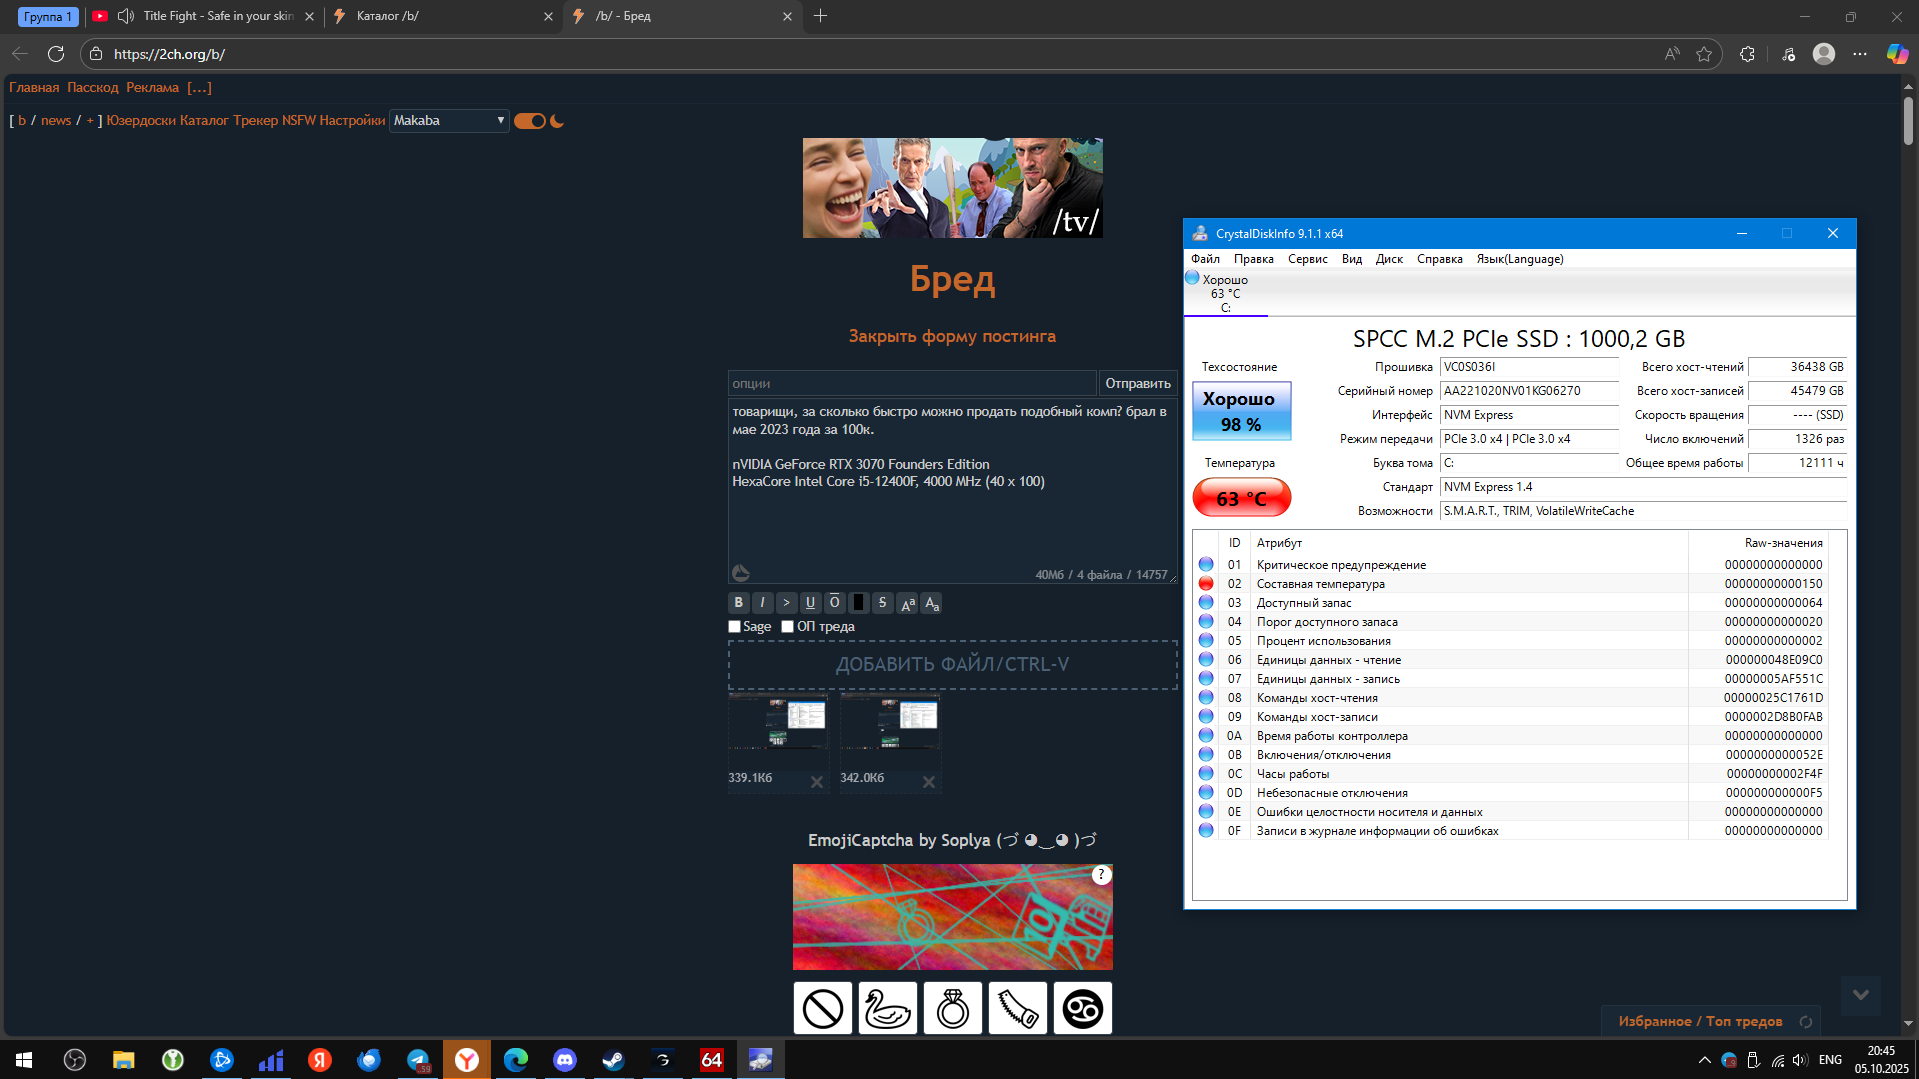Screen dimensions: 1919x1079
Task: Click the опции input field
Action: [x=912, y=384]
